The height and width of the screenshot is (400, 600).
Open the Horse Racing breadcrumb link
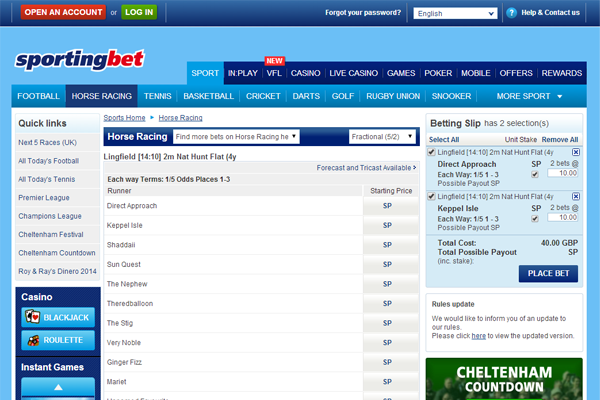coord(181,118)
